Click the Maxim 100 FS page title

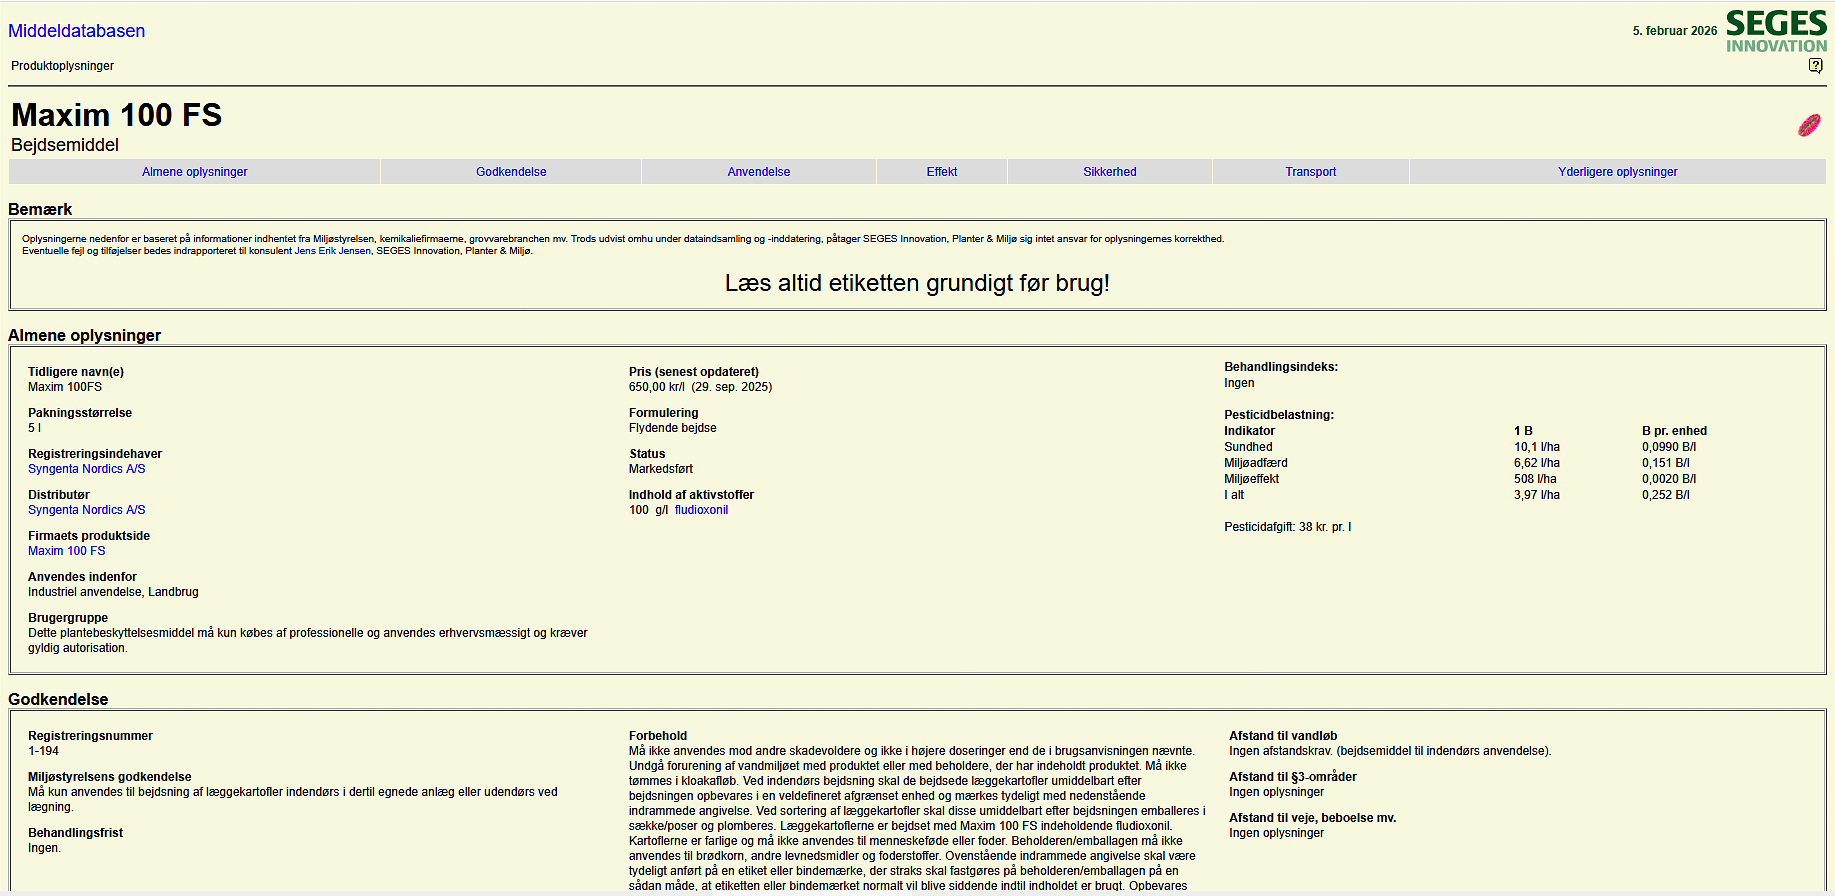tap(116, 115)
